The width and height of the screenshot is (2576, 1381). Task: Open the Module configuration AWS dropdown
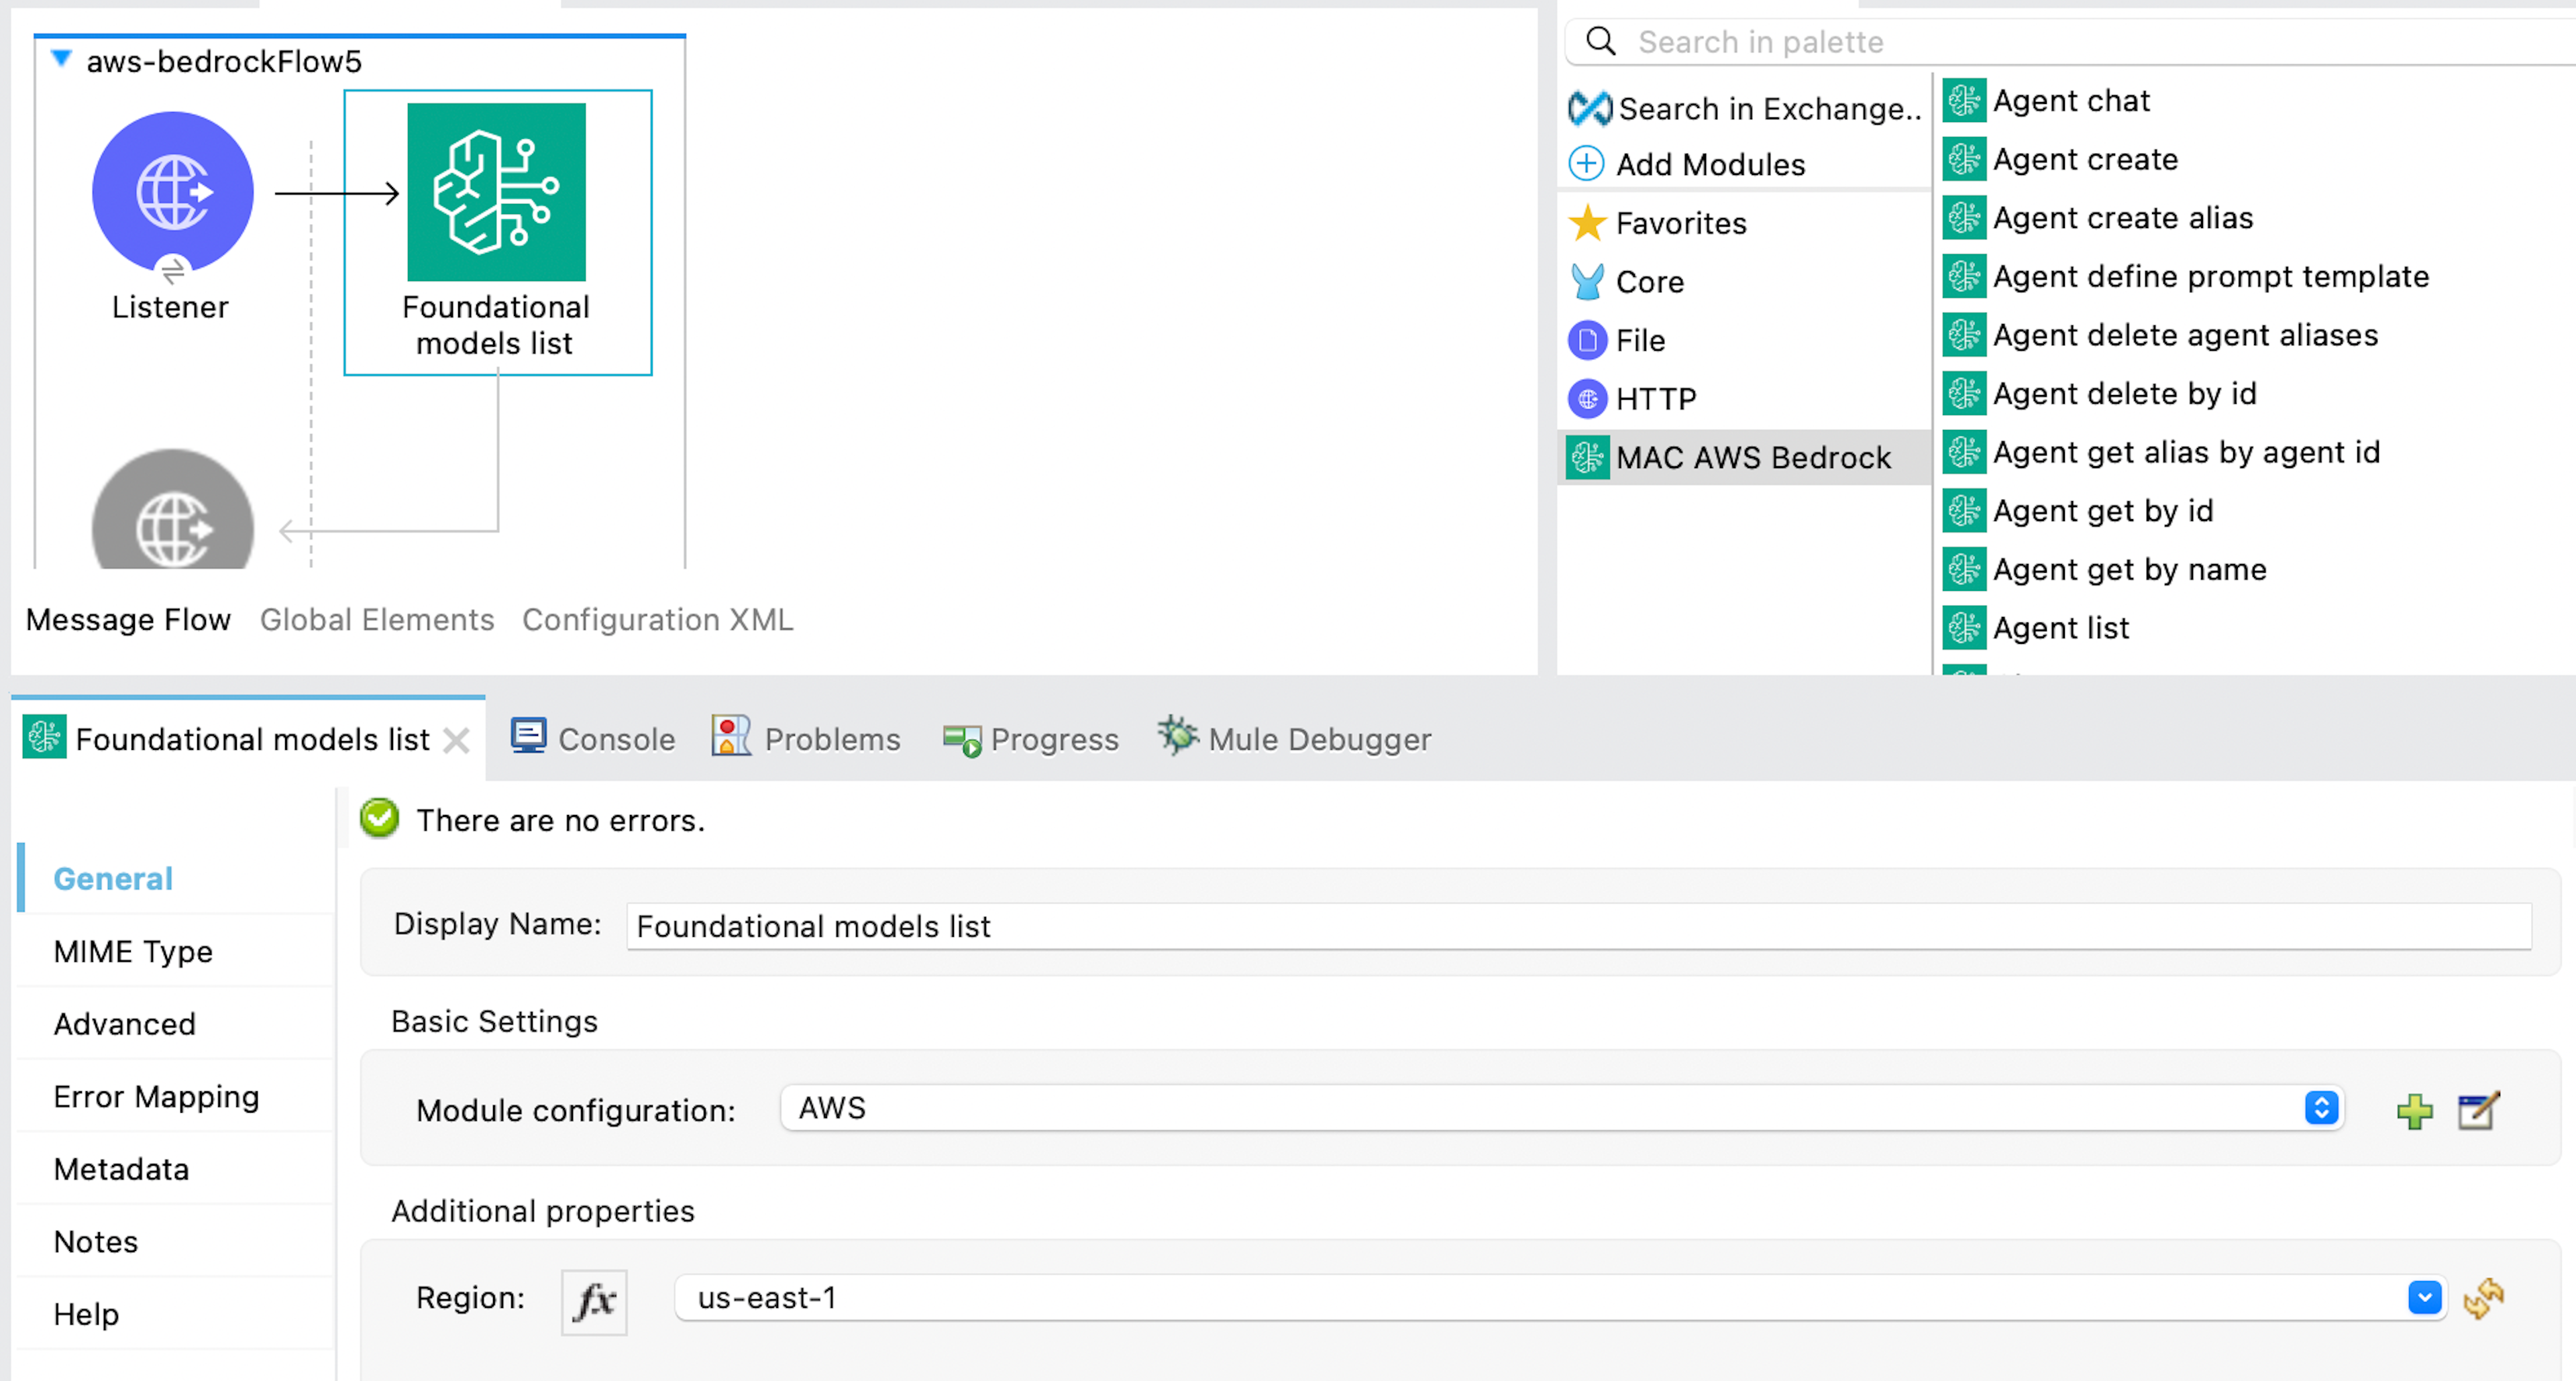[x=1563, y=1108]
